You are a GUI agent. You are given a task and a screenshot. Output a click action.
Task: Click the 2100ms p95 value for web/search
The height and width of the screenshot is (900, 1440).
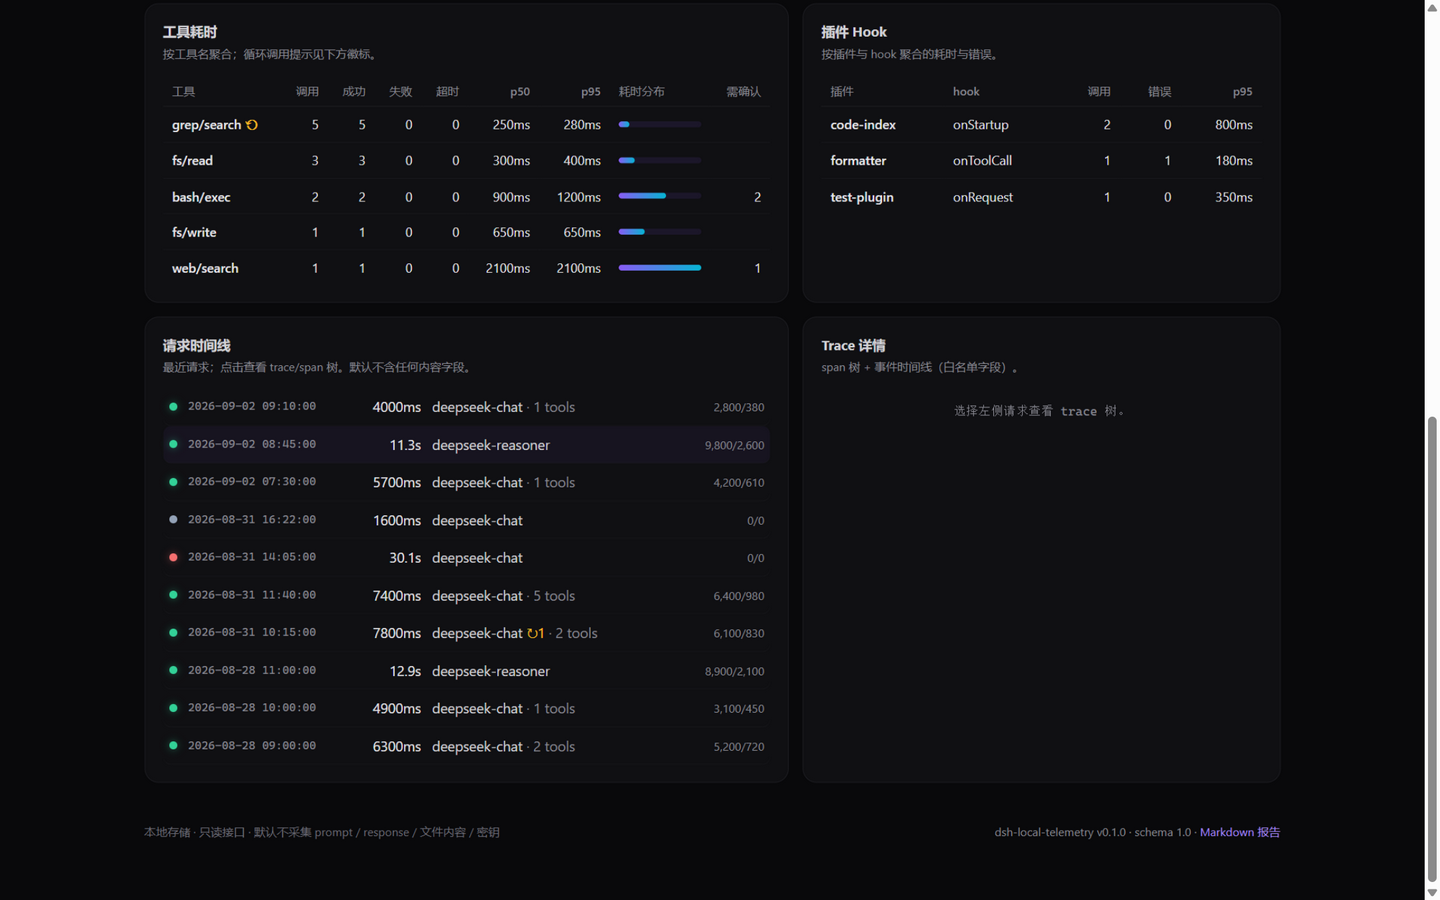tap(578, 268)
